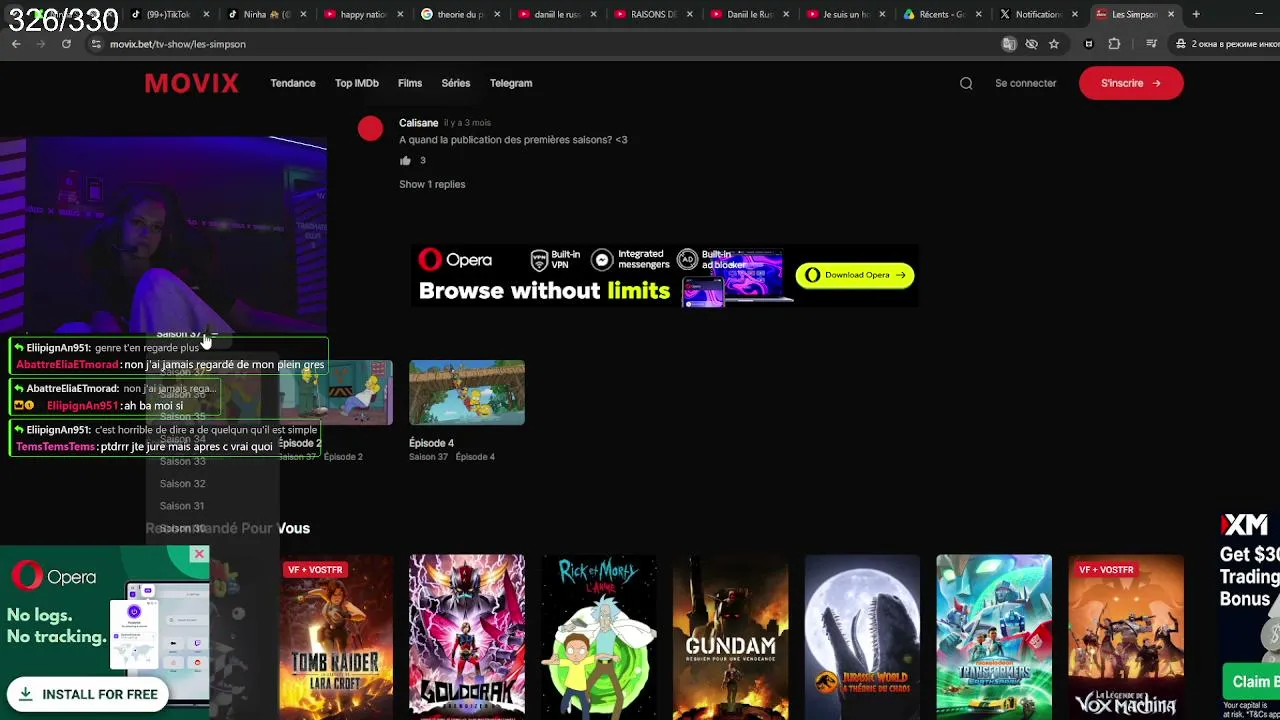Click the black square extension icon beside the puzzle icon
1280x720 pixels.
point(1089,44)
